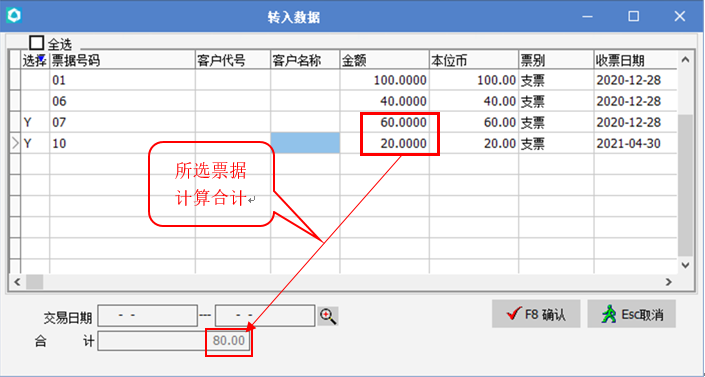The image size is (705, 377).
Task: Click the 收票日期 column header
Action: click(x=635, y=60)
